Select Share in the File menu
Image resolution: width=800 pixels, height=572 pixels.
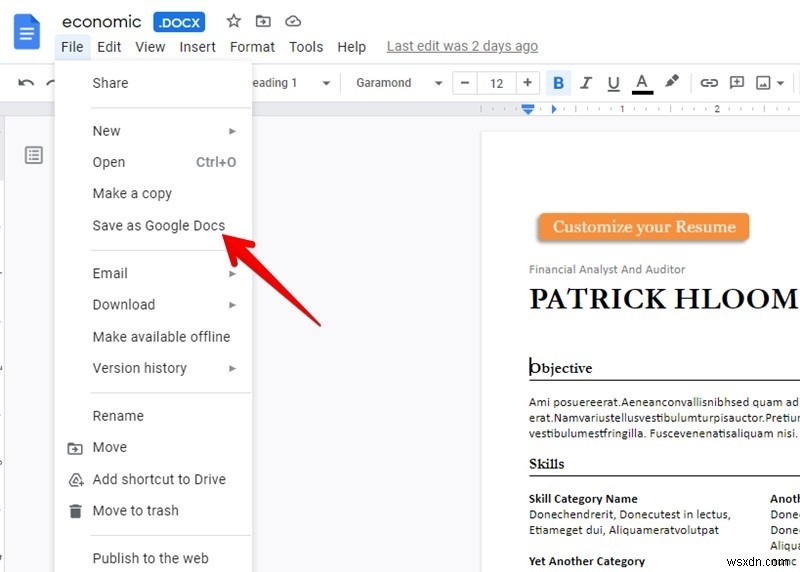(x=153, y=83)
